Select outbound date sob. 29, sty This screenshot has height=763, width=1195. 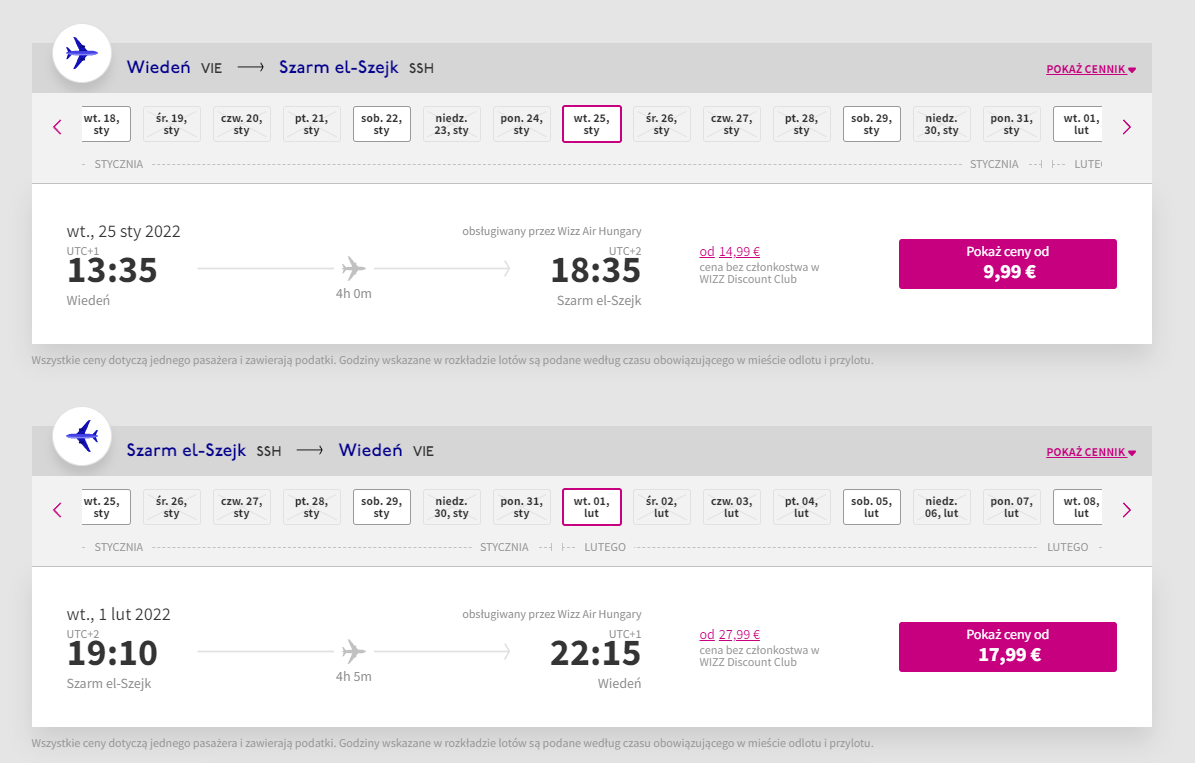pyautogui.click(x=872, y=124)
